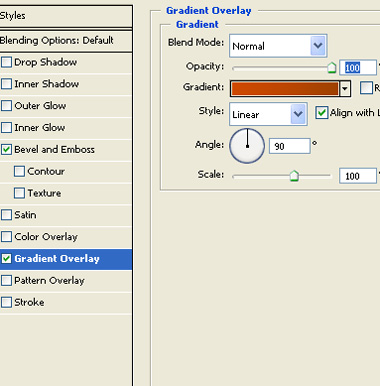Open the Style dropdown showing Linear
The width and height of the screenshot is (380, 386).
click(x=268, y=114)
